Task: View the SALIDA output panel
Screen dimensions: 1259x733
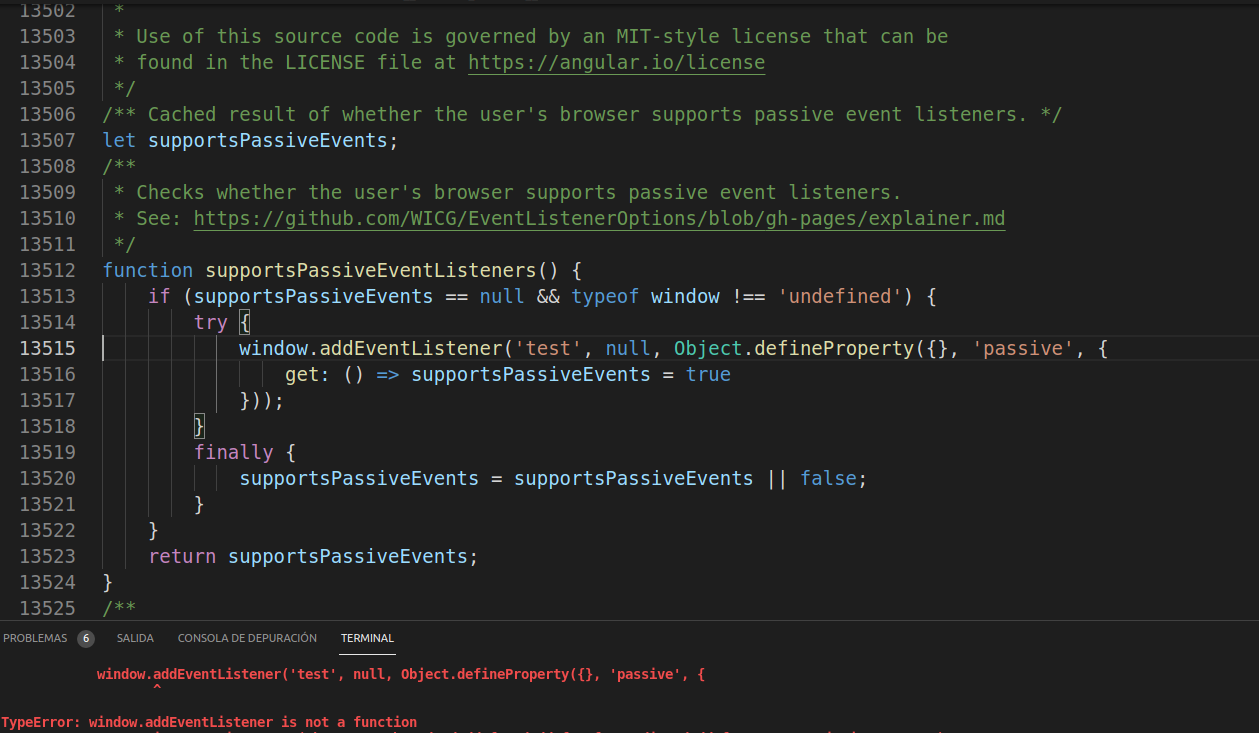Action: coord(135,638)
